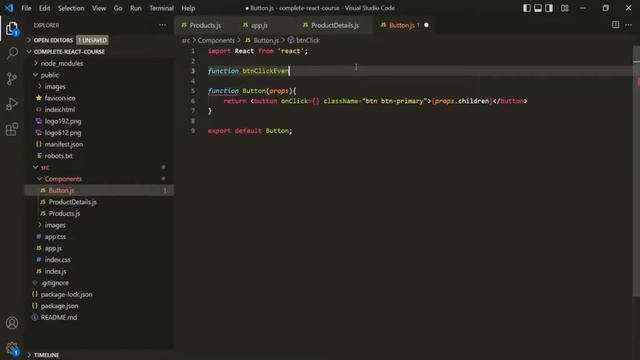Switch to the app.js tab
The image size is (640, 360).
pos(259,25)
